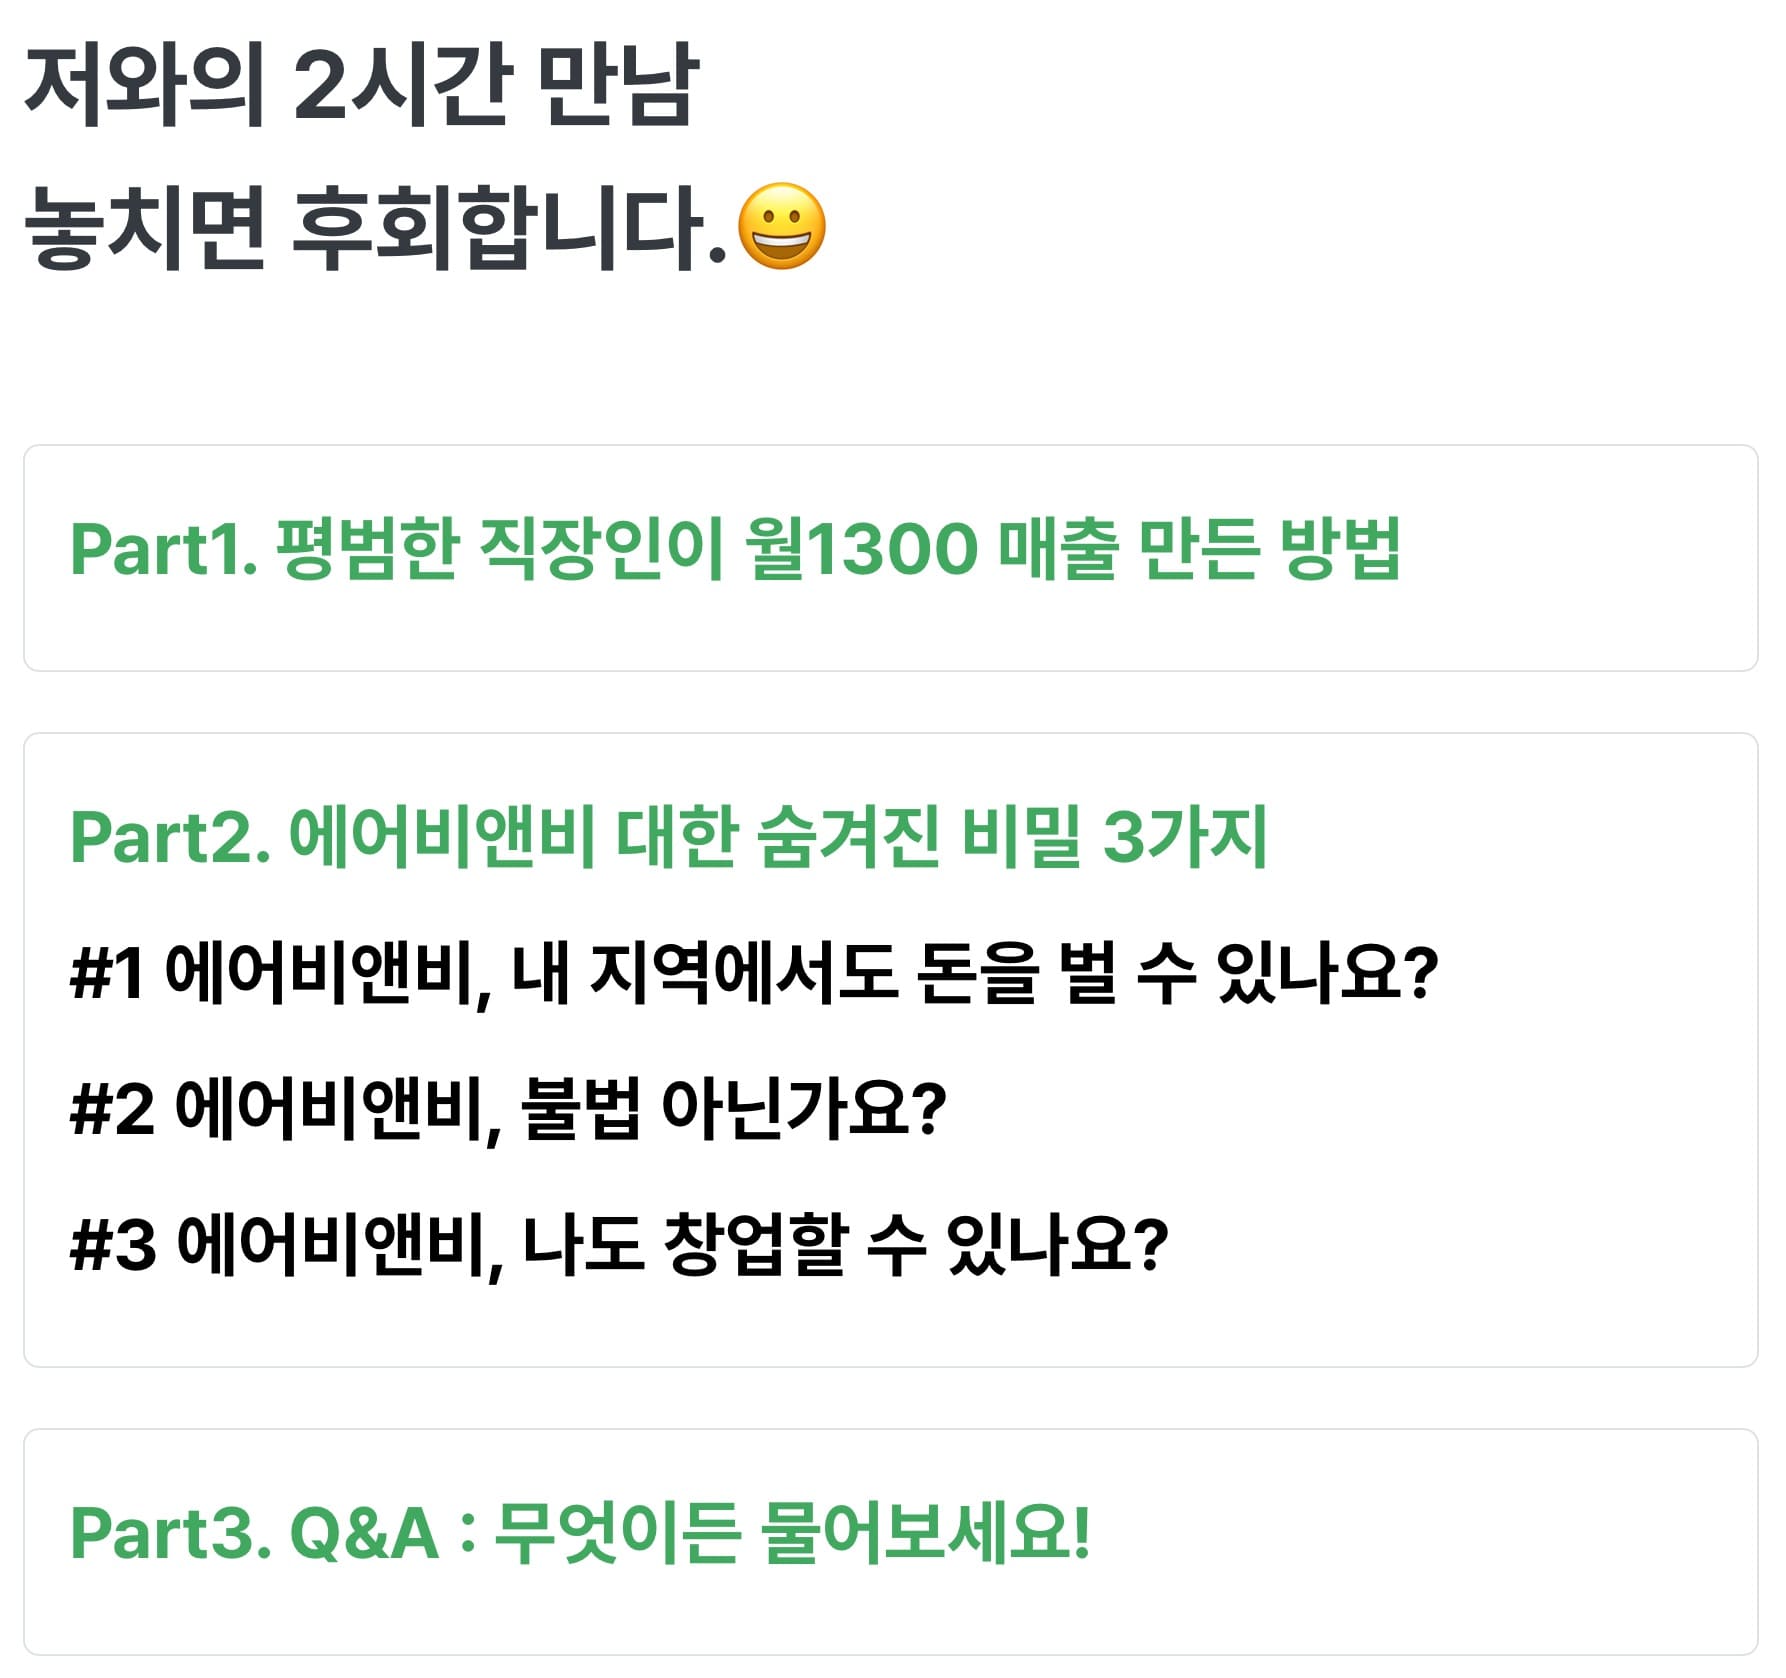Click the 'Part3.' label in green

[171, 1534]
